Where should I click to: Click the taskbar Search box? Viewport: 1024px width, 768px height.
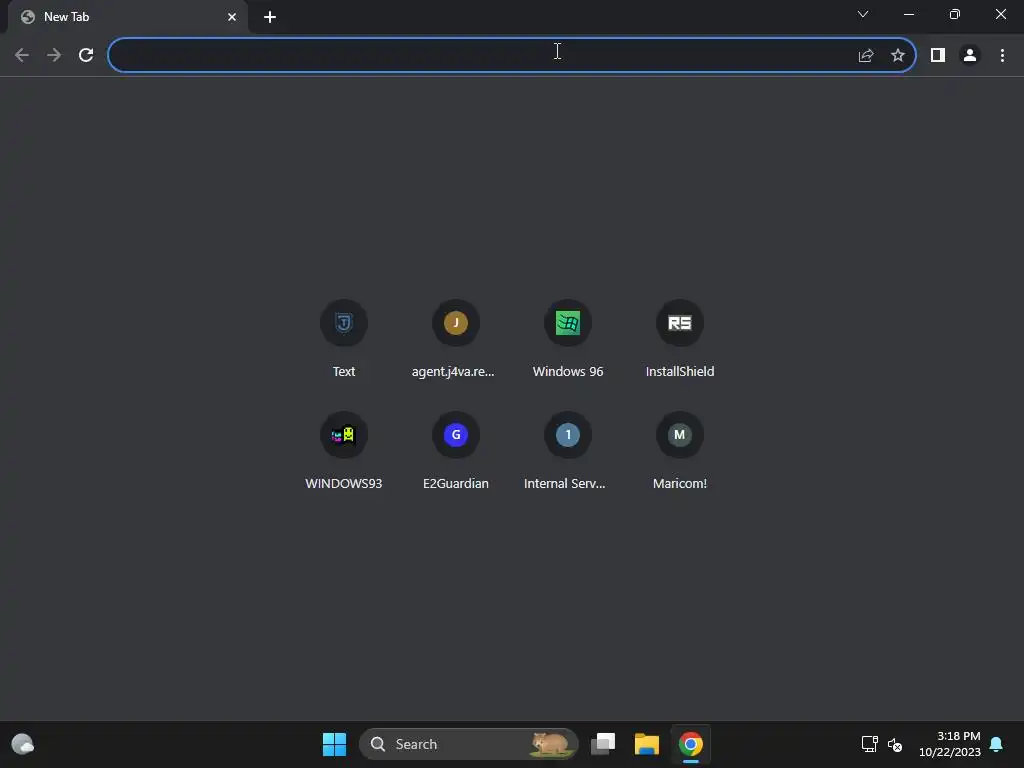(x=468, y=744)
